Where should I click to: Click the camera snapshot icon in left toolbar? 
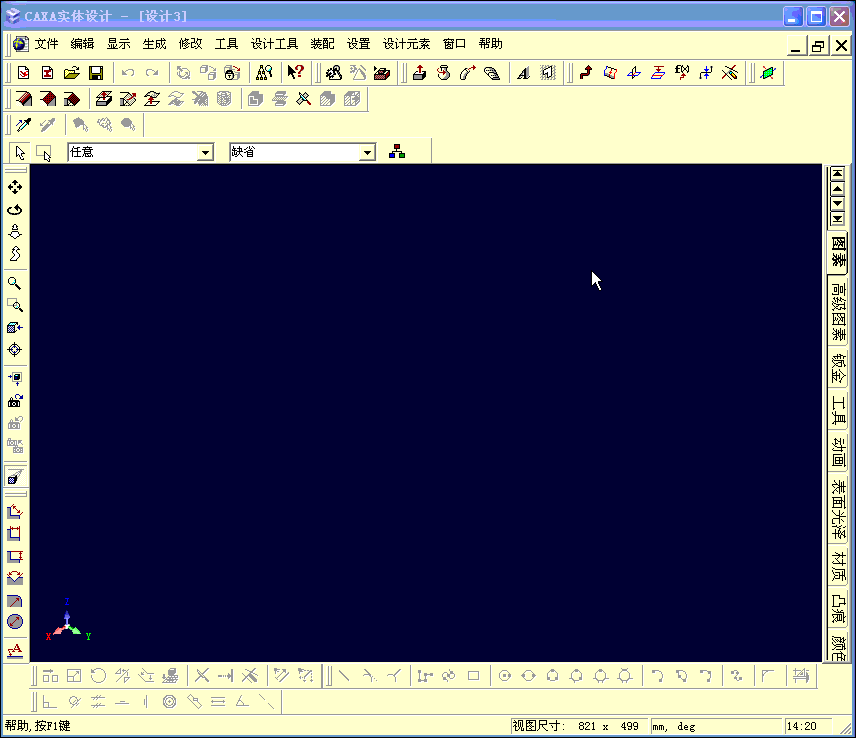pyautogui.click(x=15, y=401)
